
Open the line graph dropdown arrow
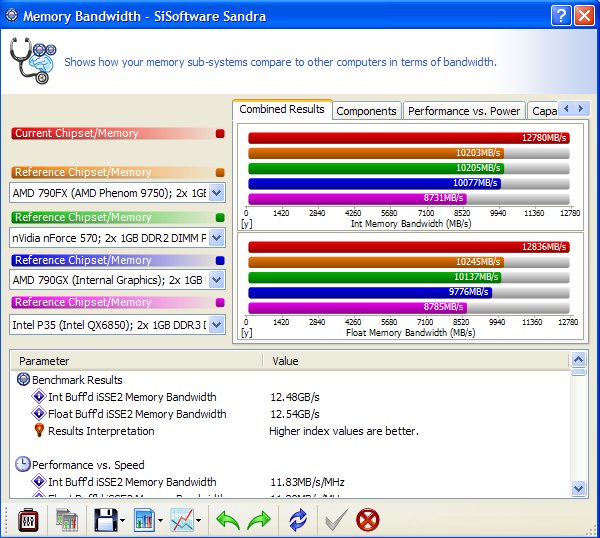[x=199, y=520]
